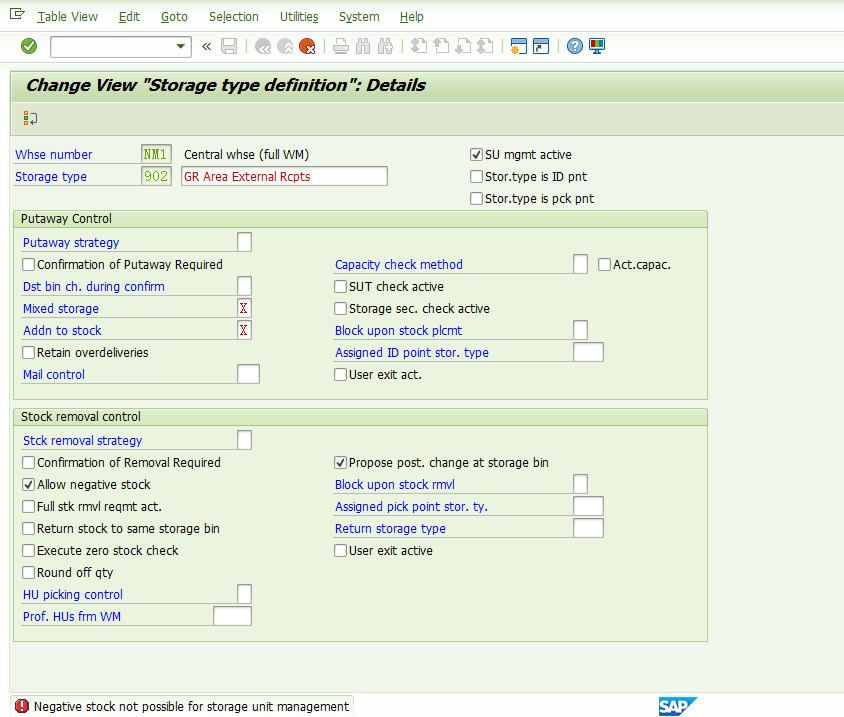Enable Storage sec. check active checkbox
The height and width of the screenshot is (717, 844).
[x=340, y=309]
